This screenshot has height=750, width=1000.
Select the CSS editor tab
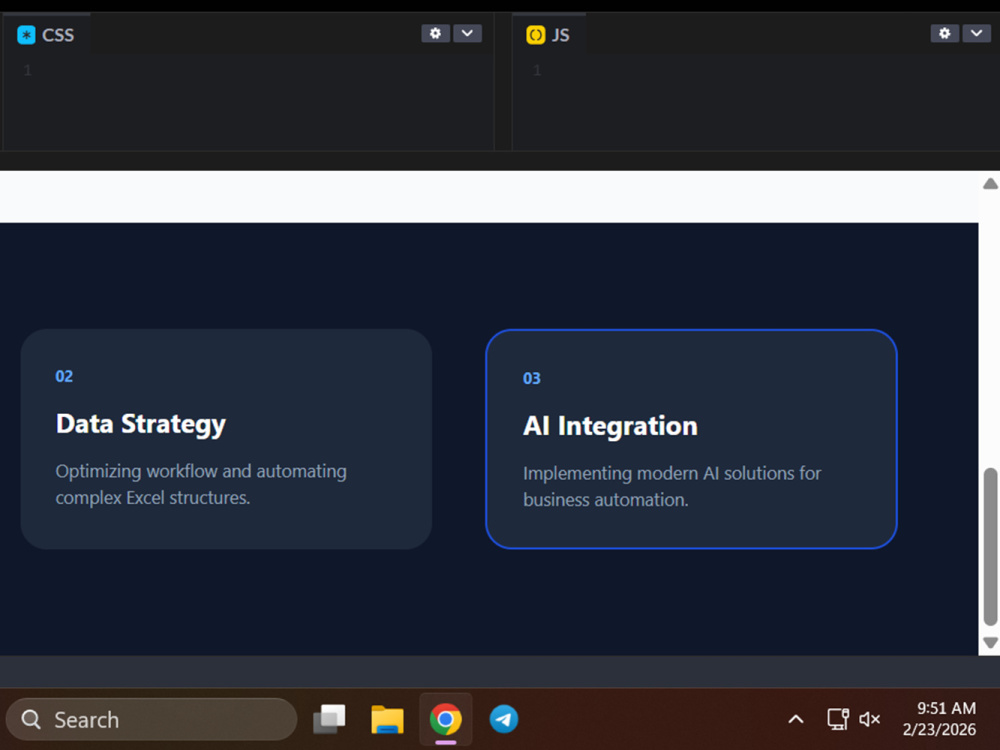(x=46, y=34)
